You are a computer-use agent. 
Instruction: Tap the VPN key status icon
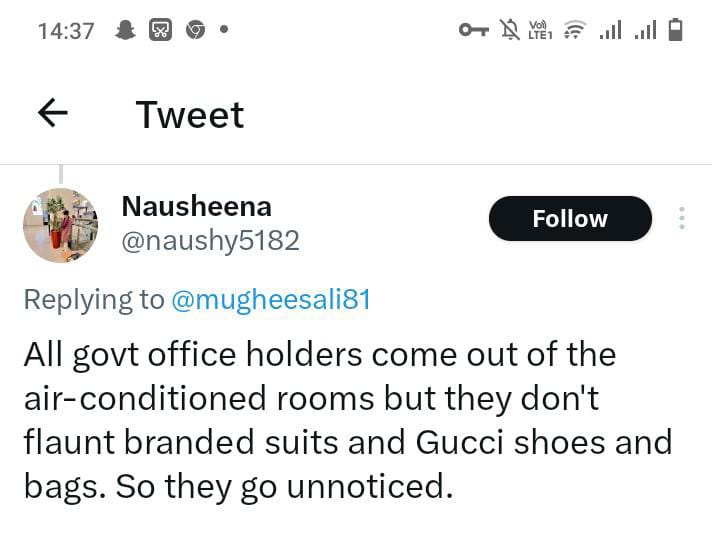point(473,31)
